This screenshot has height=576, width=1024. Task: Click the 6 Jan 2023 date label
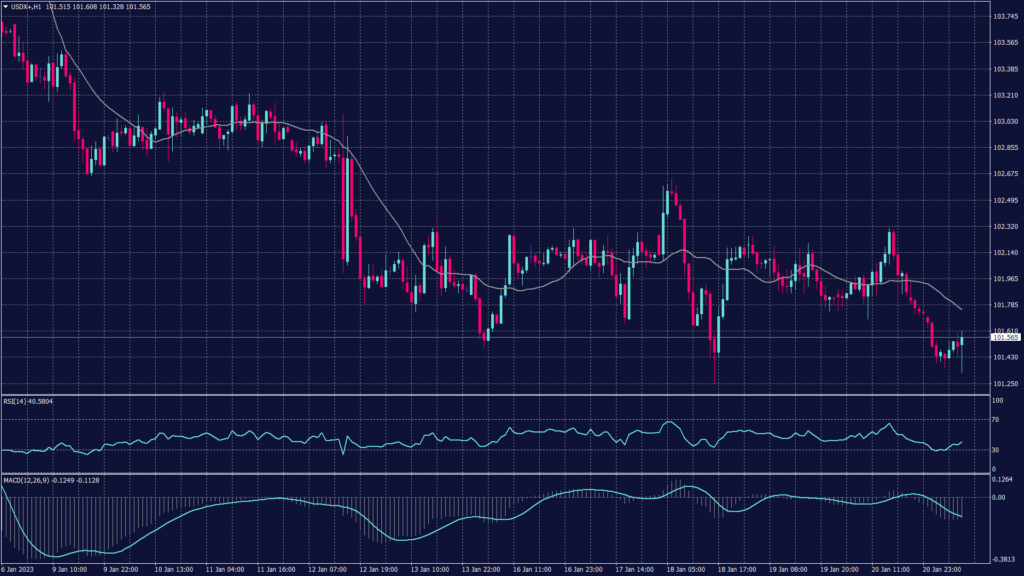[18, 570]
